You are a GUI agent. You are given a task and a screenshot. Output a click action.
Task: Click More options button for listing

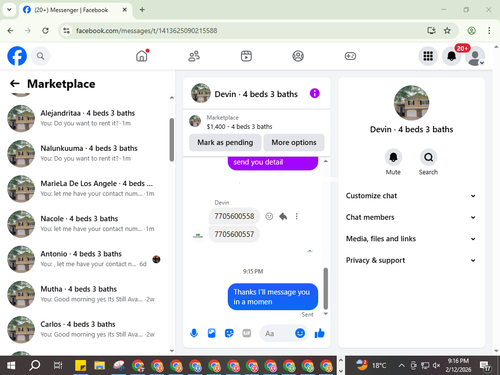(294, 142)
